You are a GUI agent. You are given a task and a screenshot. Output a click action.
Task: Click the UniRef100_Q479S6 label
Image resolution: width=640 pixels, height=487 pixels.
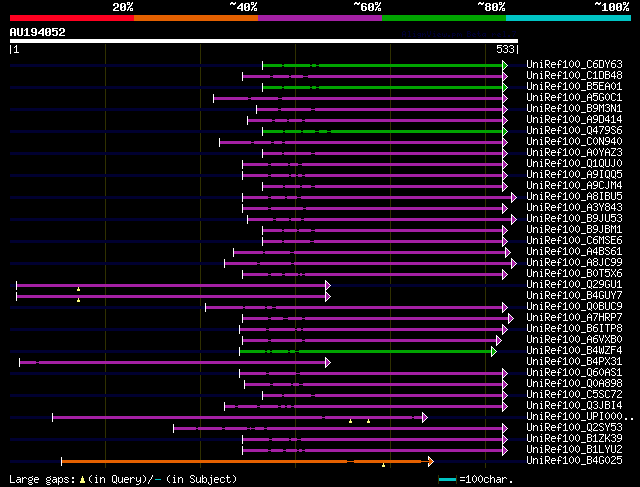click(574, 131)
